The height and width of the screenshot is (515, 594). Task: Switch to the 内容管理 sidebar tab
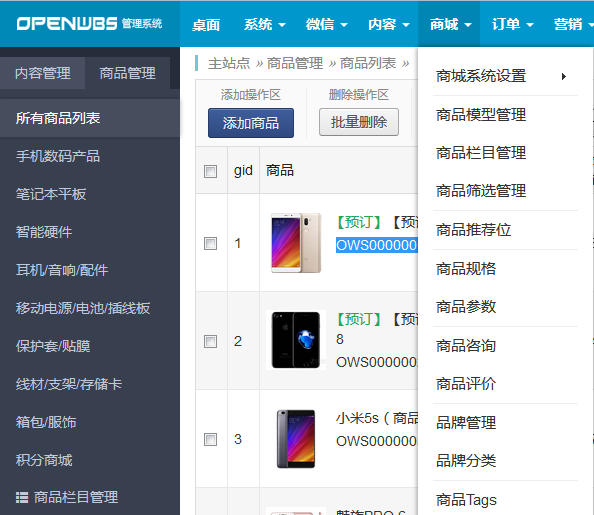42,73
